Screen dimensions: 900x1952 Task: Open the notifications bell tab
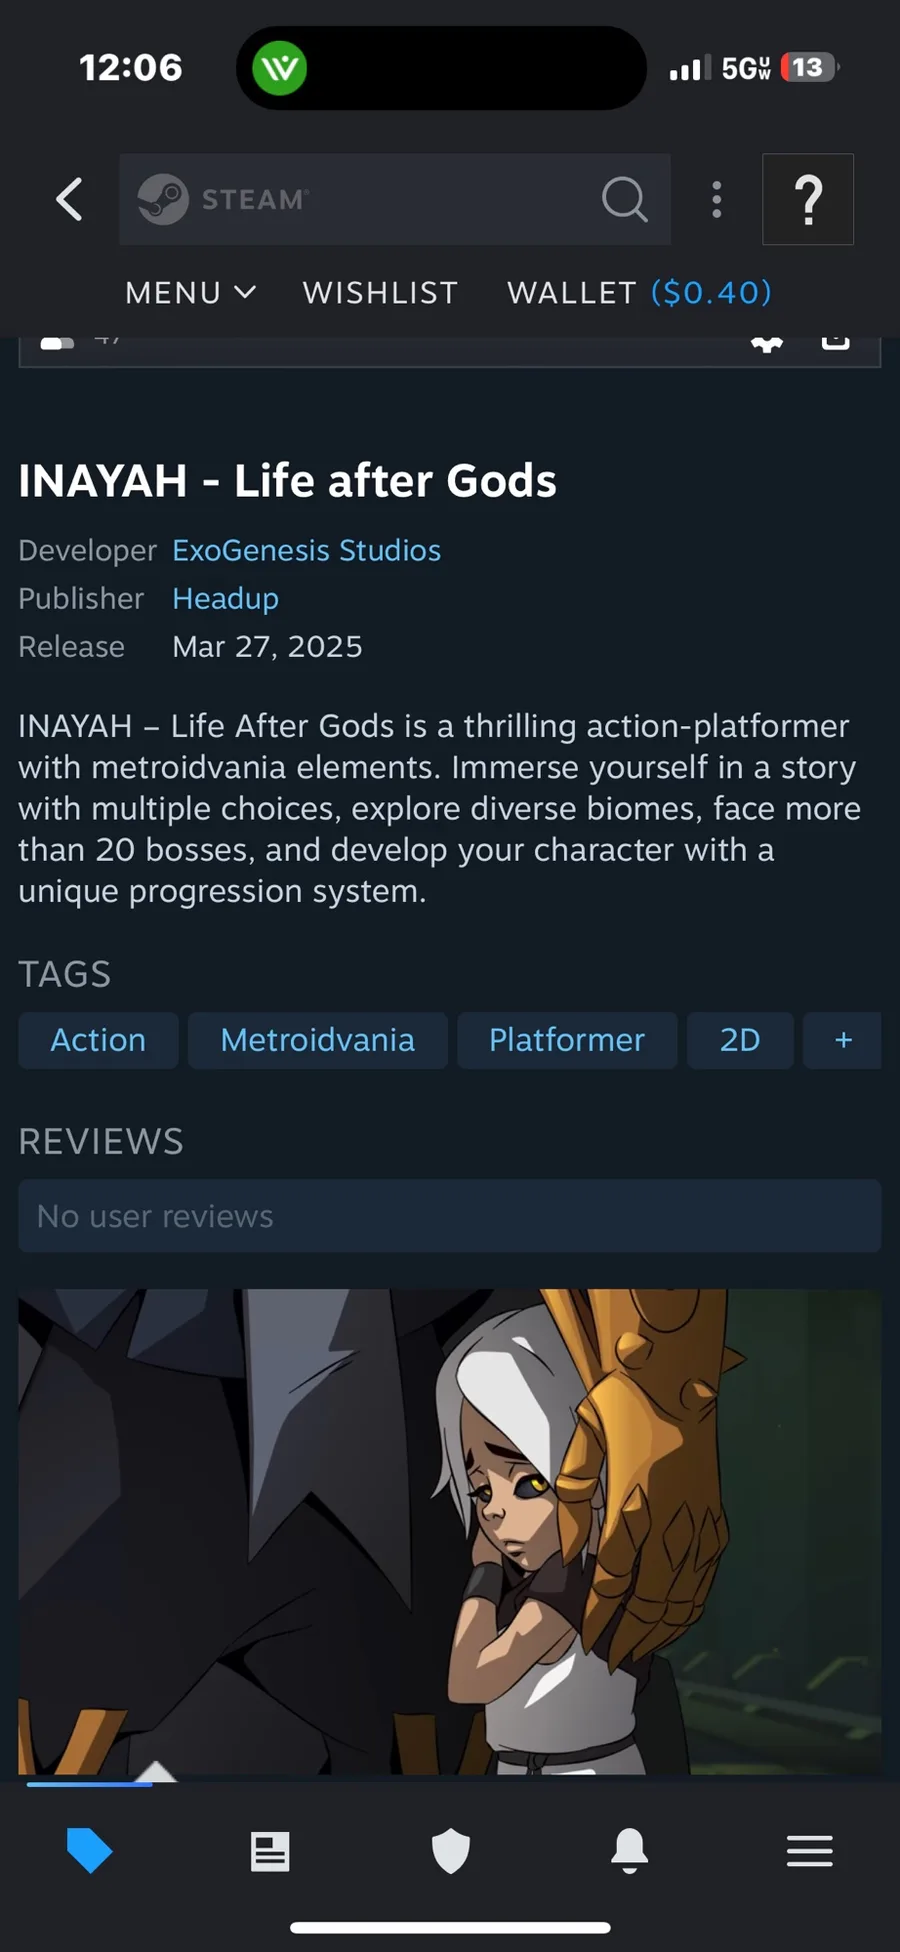coord(630,1851)
